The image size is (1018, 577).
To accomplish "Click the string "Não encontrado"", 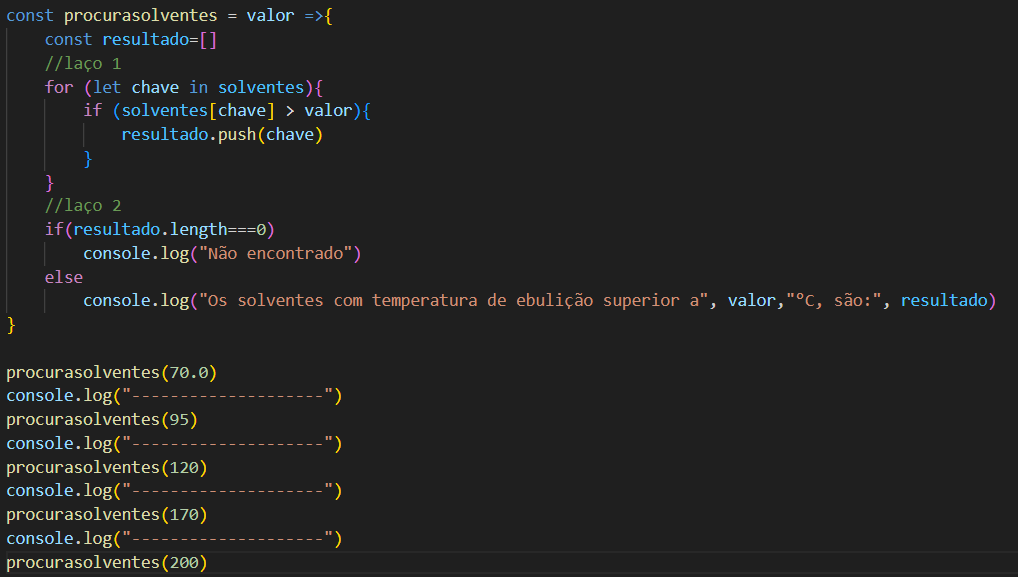I will (275, 253).
